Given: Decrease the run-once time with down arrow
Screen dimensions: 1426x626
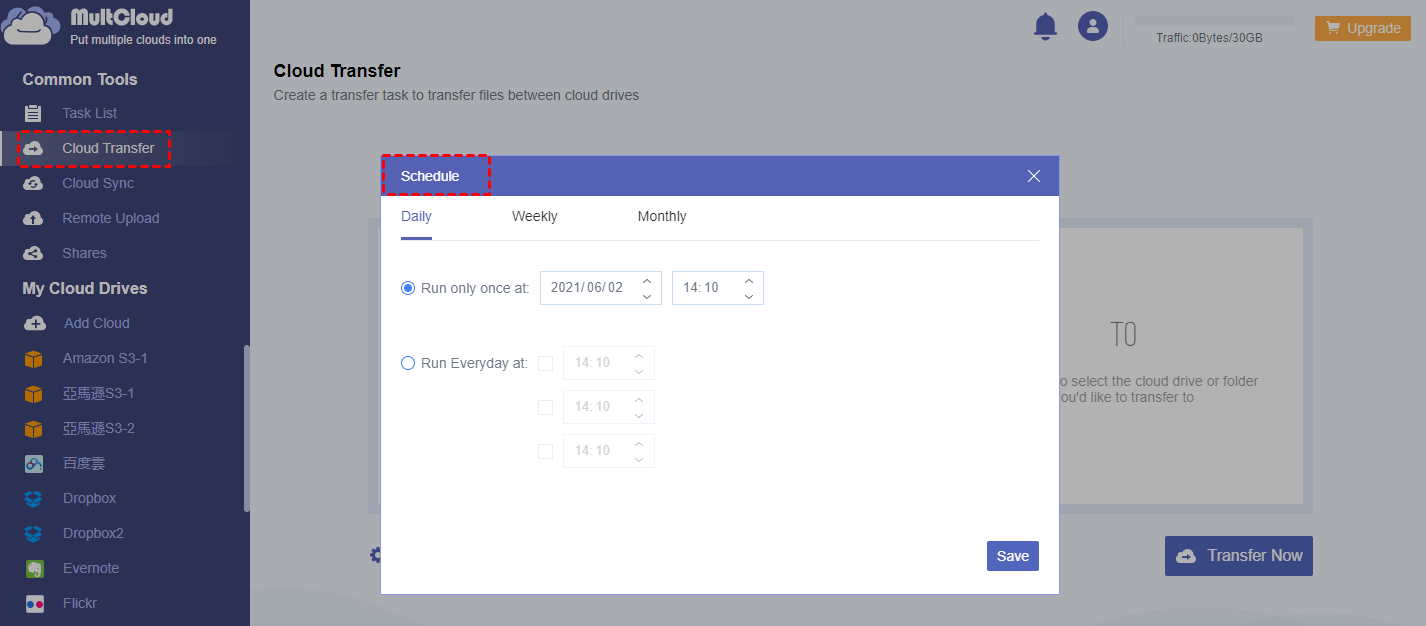Looking at the screenshot, I should pyautogui.click(x=749, y=296).
